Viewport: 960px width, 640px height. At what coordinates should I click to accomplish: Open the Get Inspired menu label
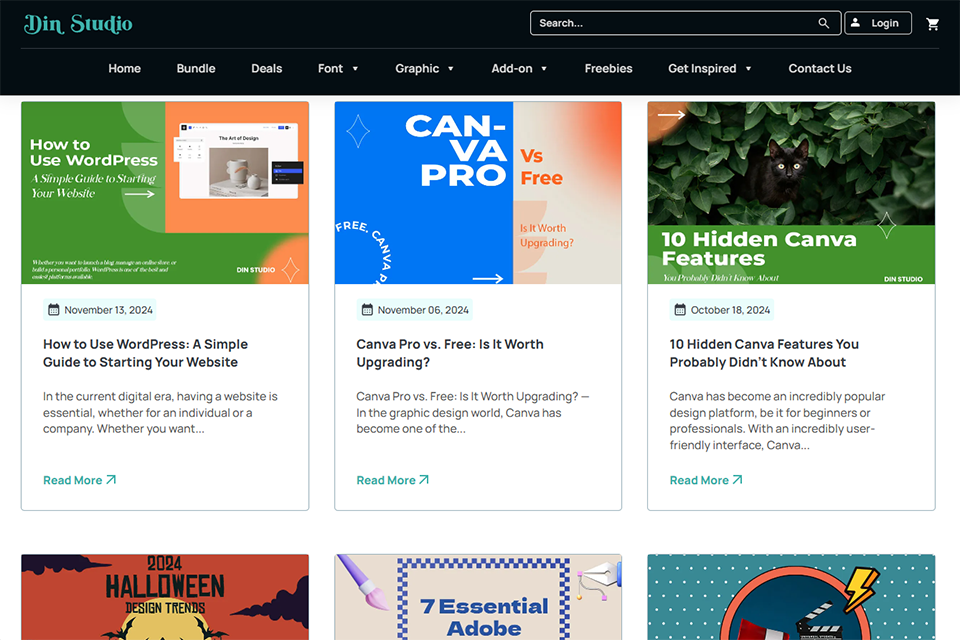(x=702, y=69)
